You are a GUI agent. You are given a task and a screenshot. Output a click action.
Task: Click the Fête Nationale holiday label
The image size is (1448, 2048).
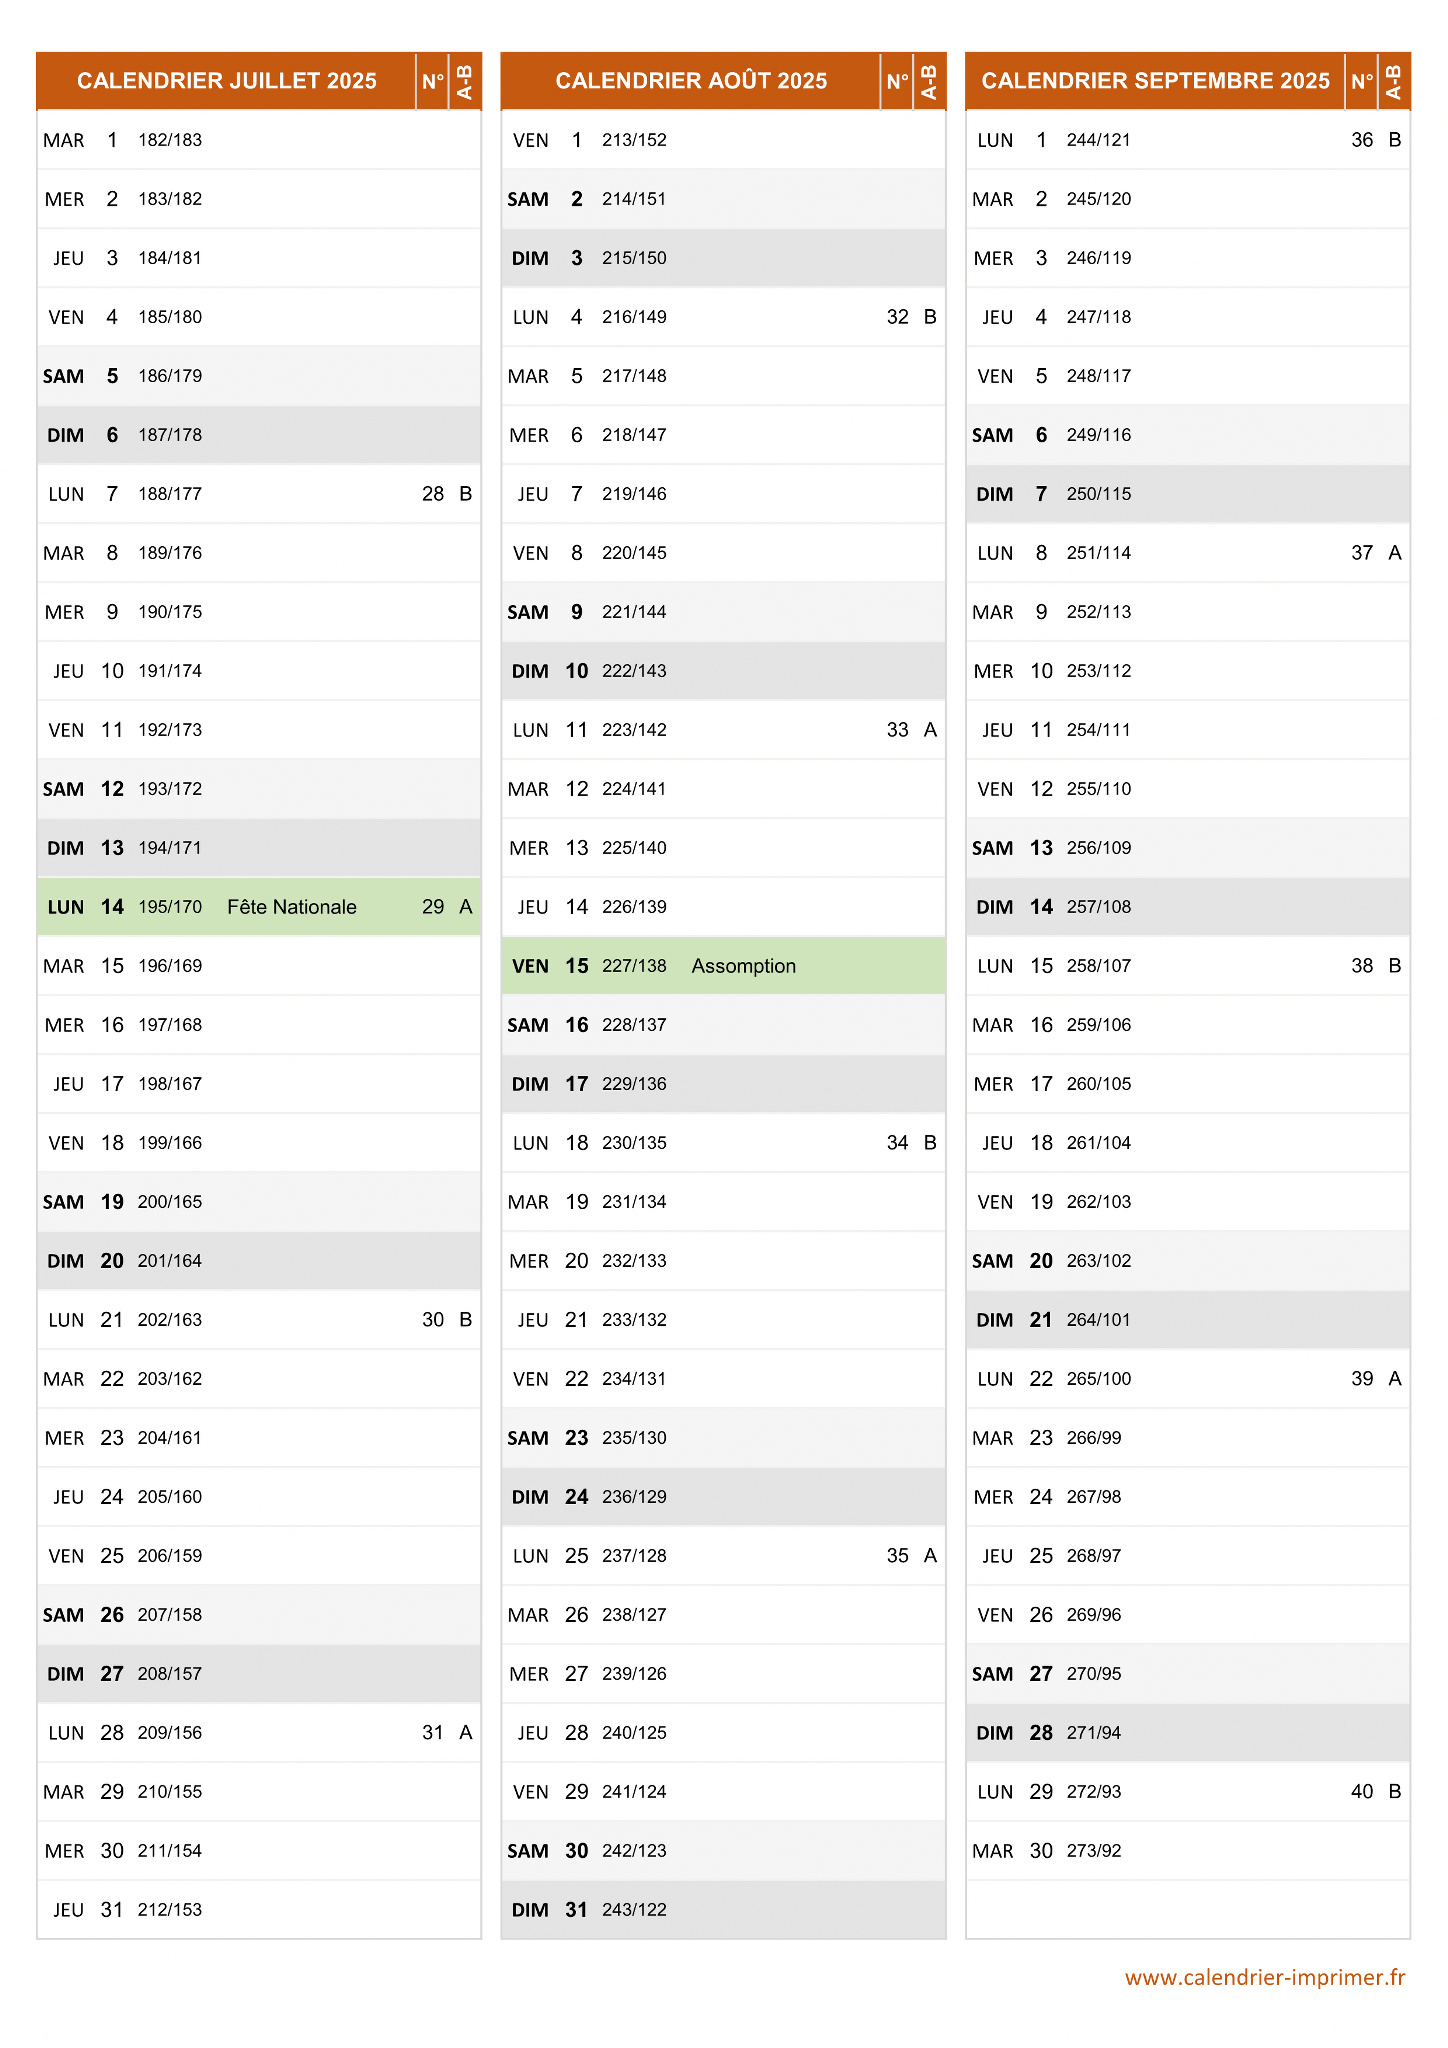point(292,907)
